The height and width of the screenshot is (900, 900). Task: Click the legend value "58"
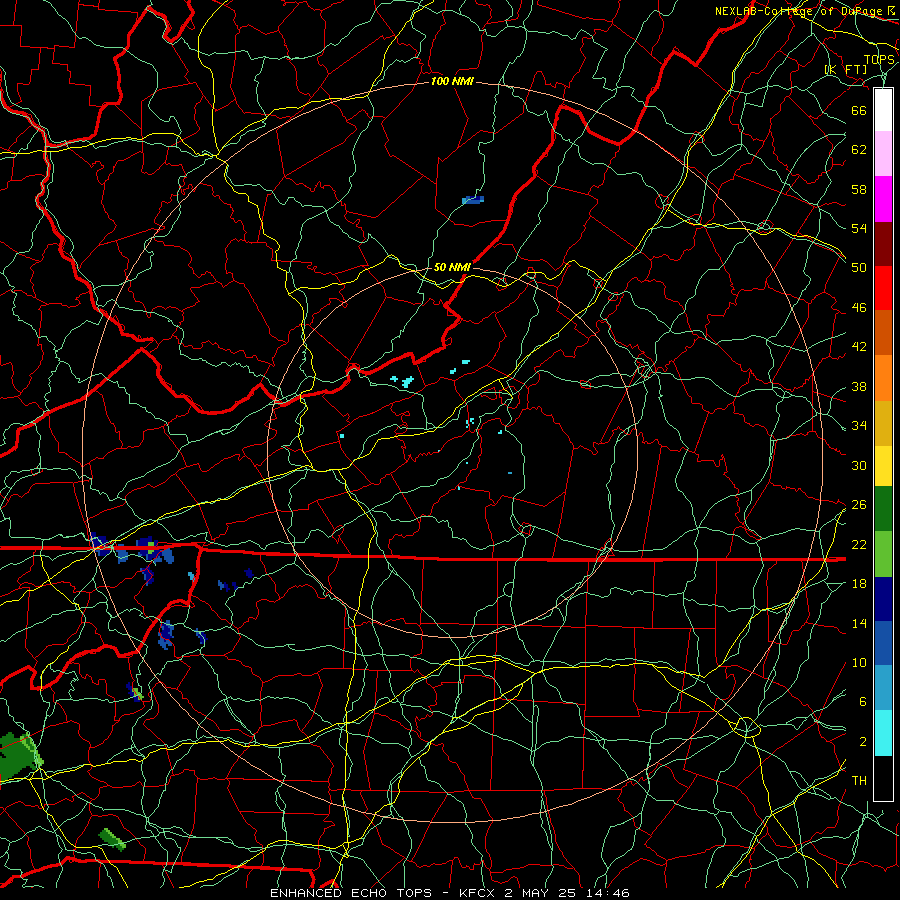(x=859, y=189)
